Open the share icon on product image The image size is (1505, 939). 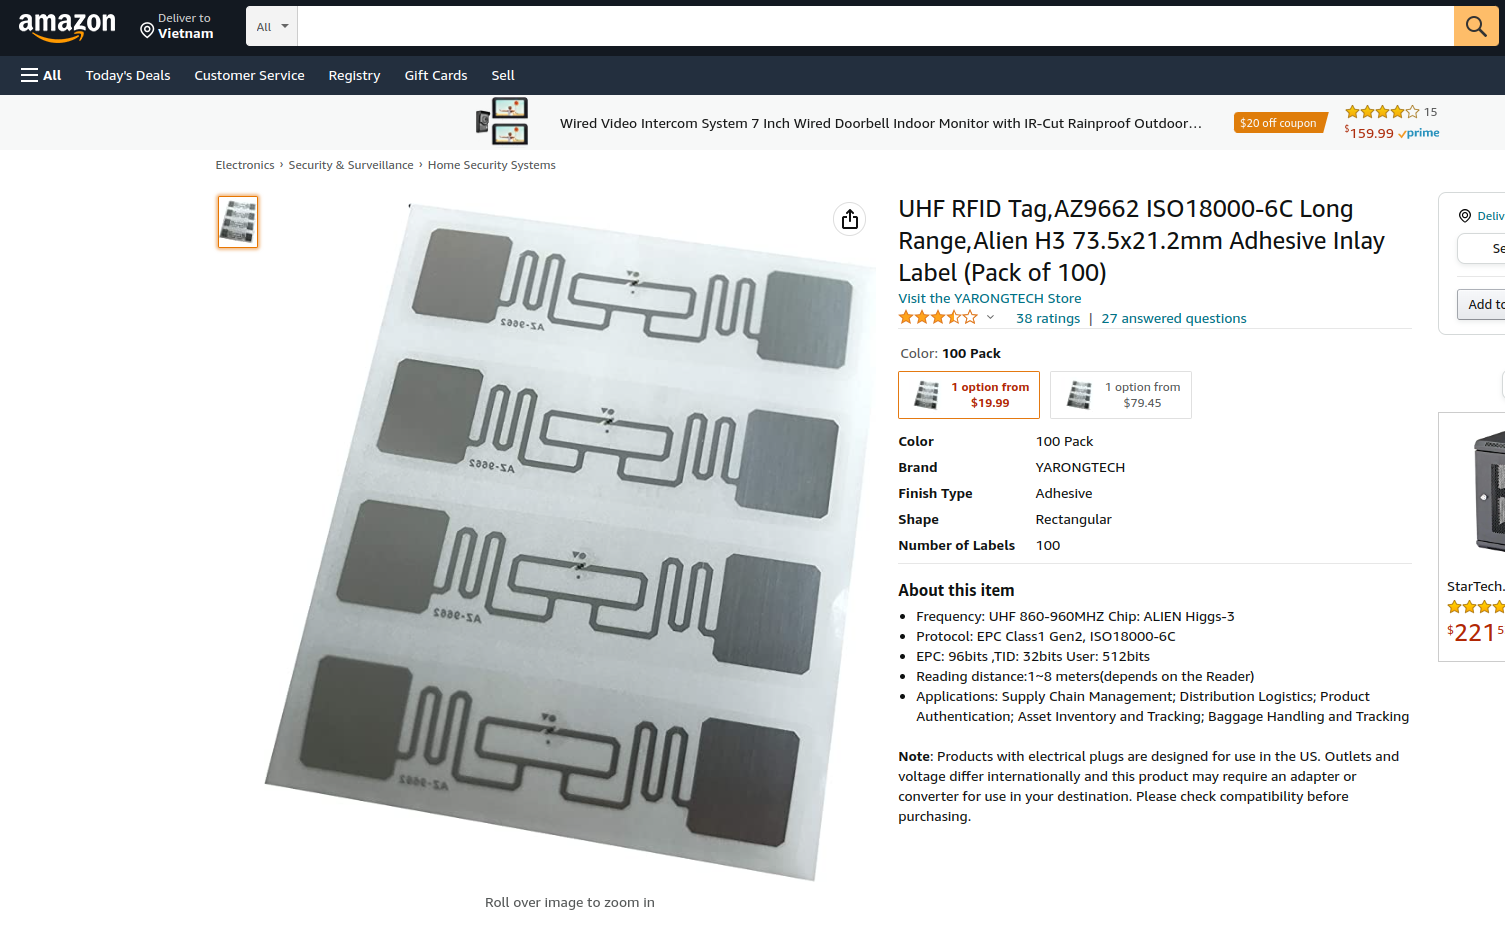pyautogui.click(x=850, y=219)
